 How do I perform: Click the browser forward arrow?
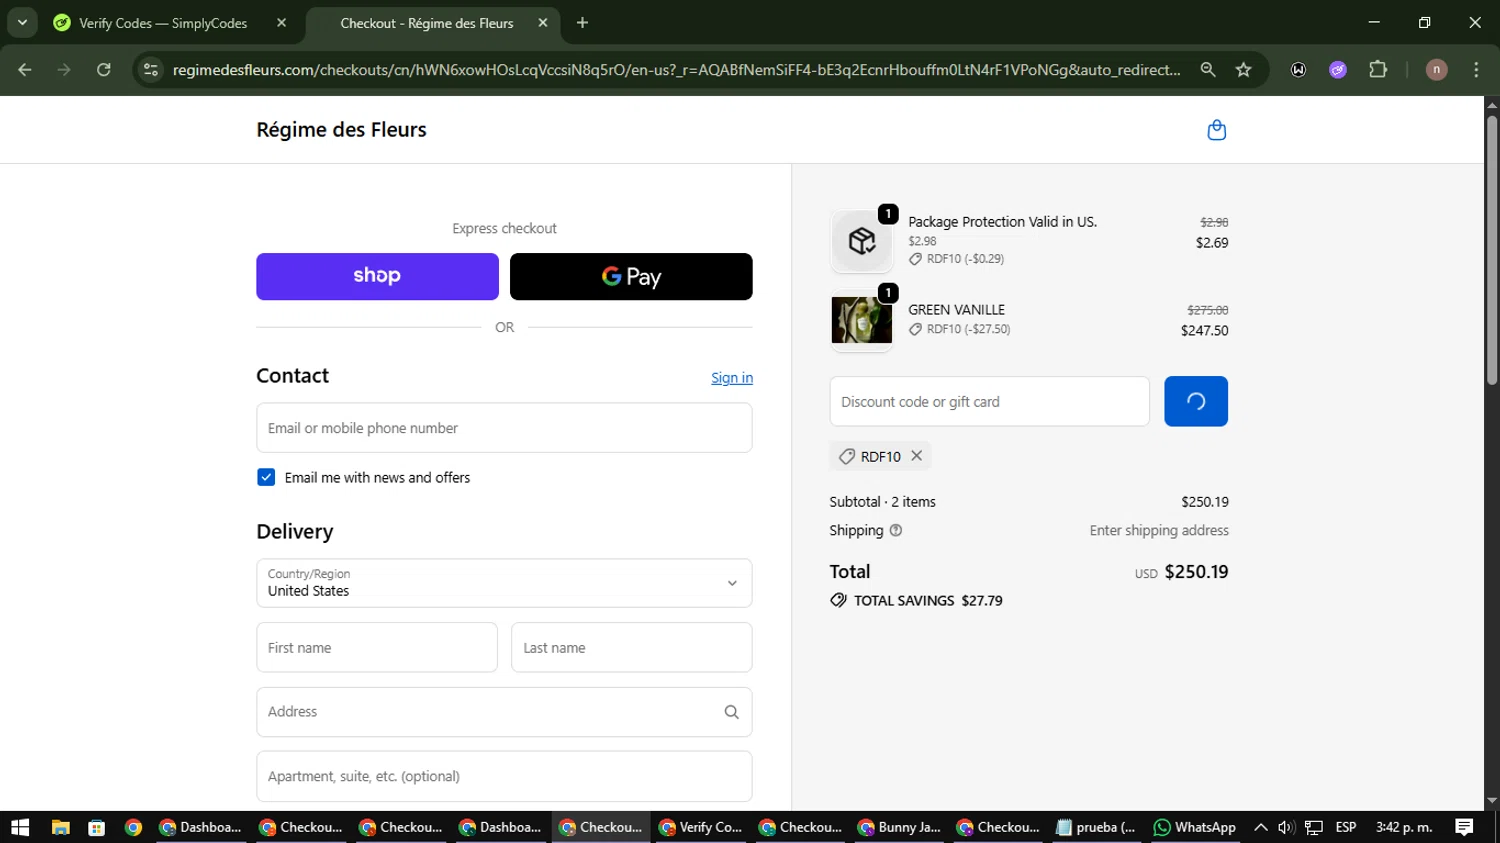(x=64, y=70)
